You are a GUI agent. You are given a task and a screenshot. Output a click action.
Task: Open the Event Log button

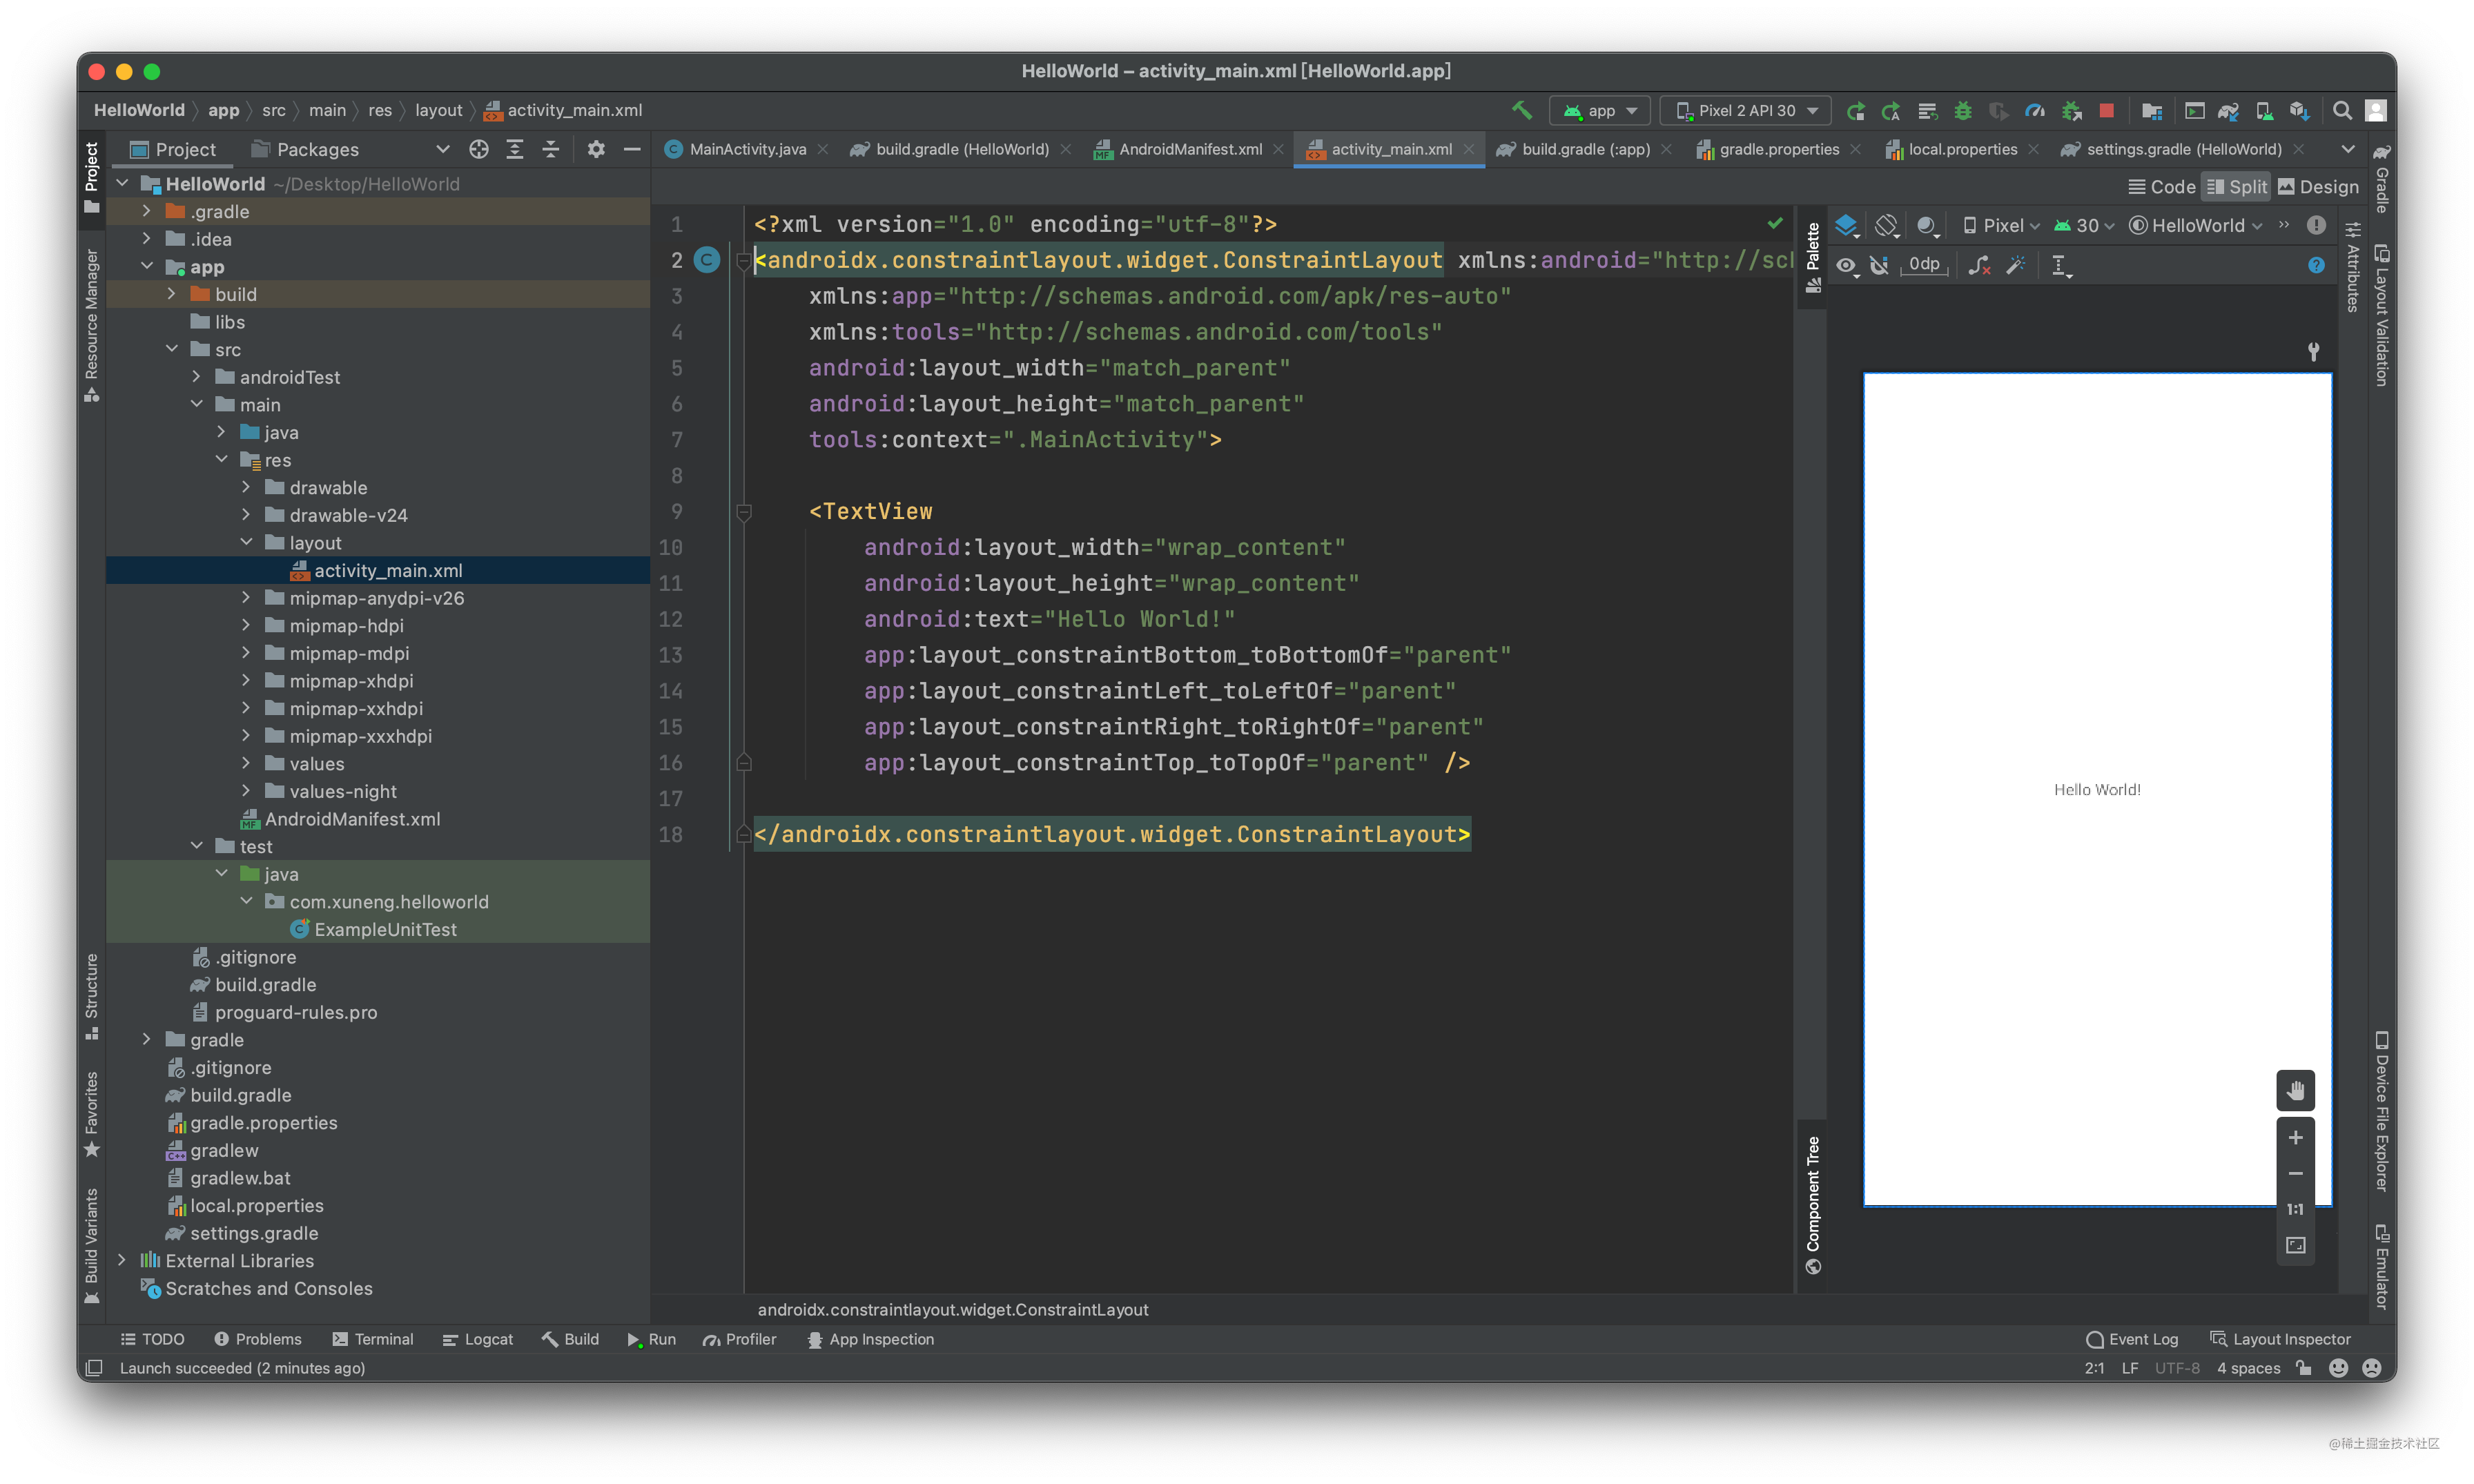coord(2131,1339)
